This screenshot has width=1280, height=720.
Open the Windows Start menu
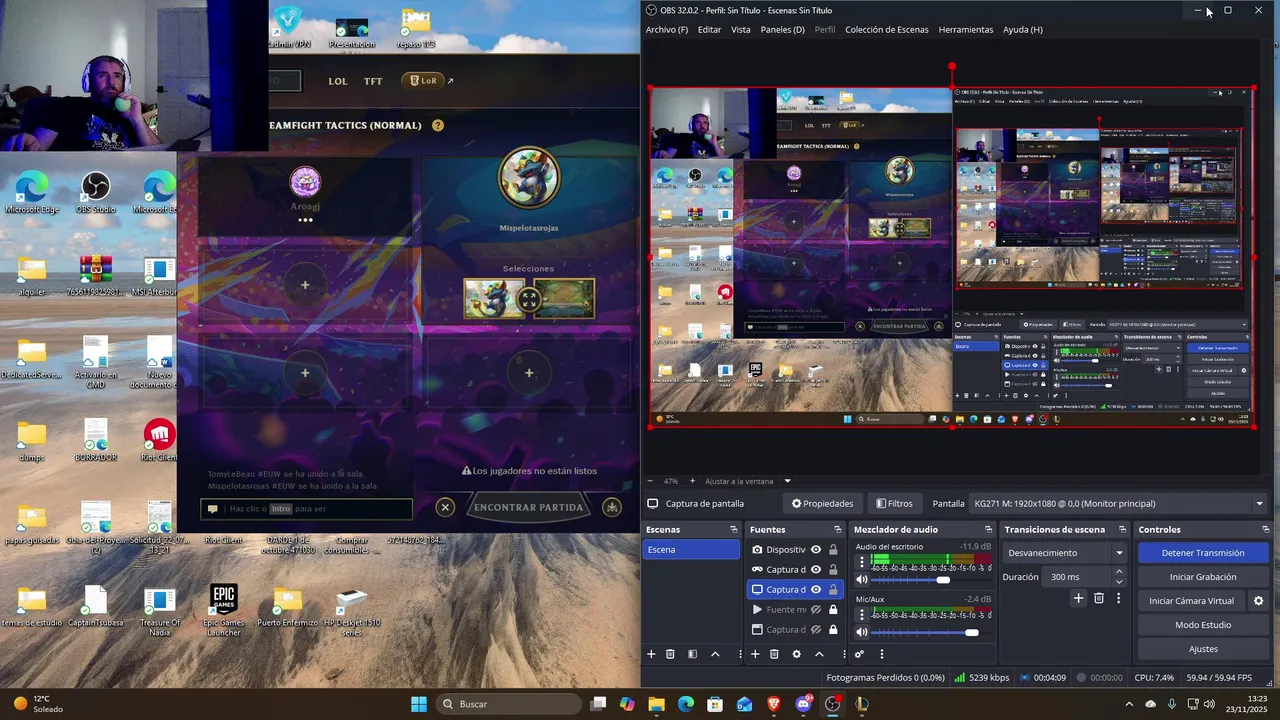coord(419,704)
